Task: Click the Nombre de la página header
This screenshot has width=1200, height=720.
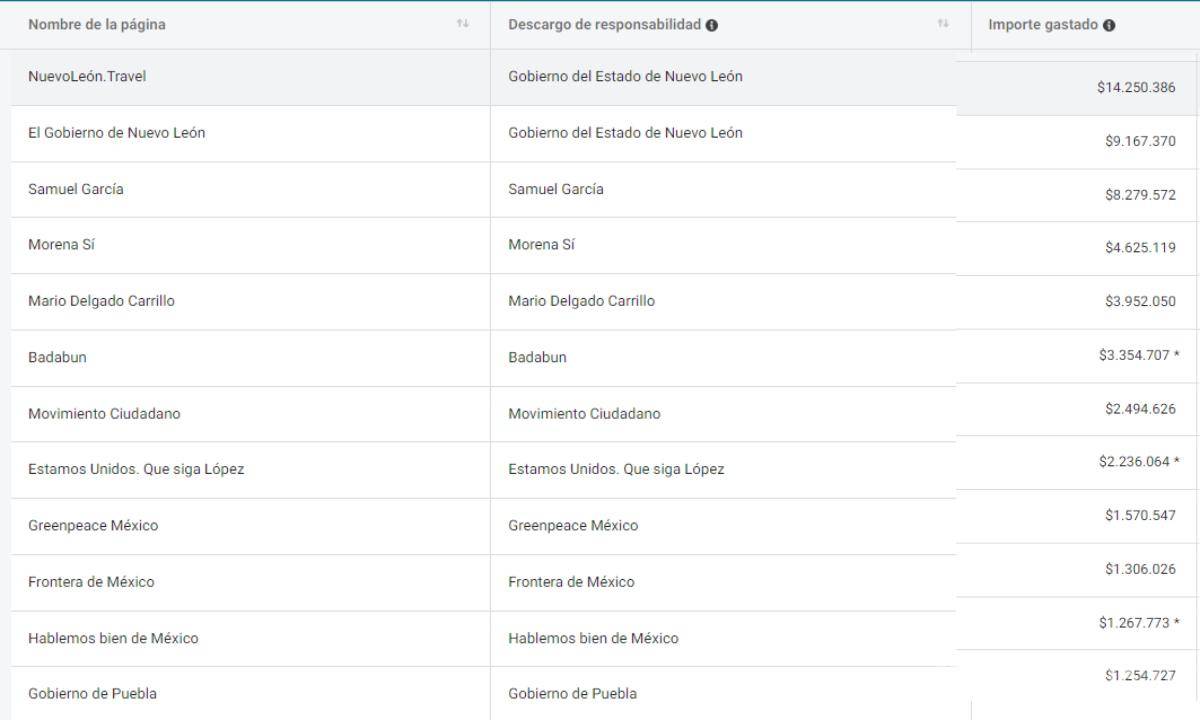Action: [x=97, y=25]
